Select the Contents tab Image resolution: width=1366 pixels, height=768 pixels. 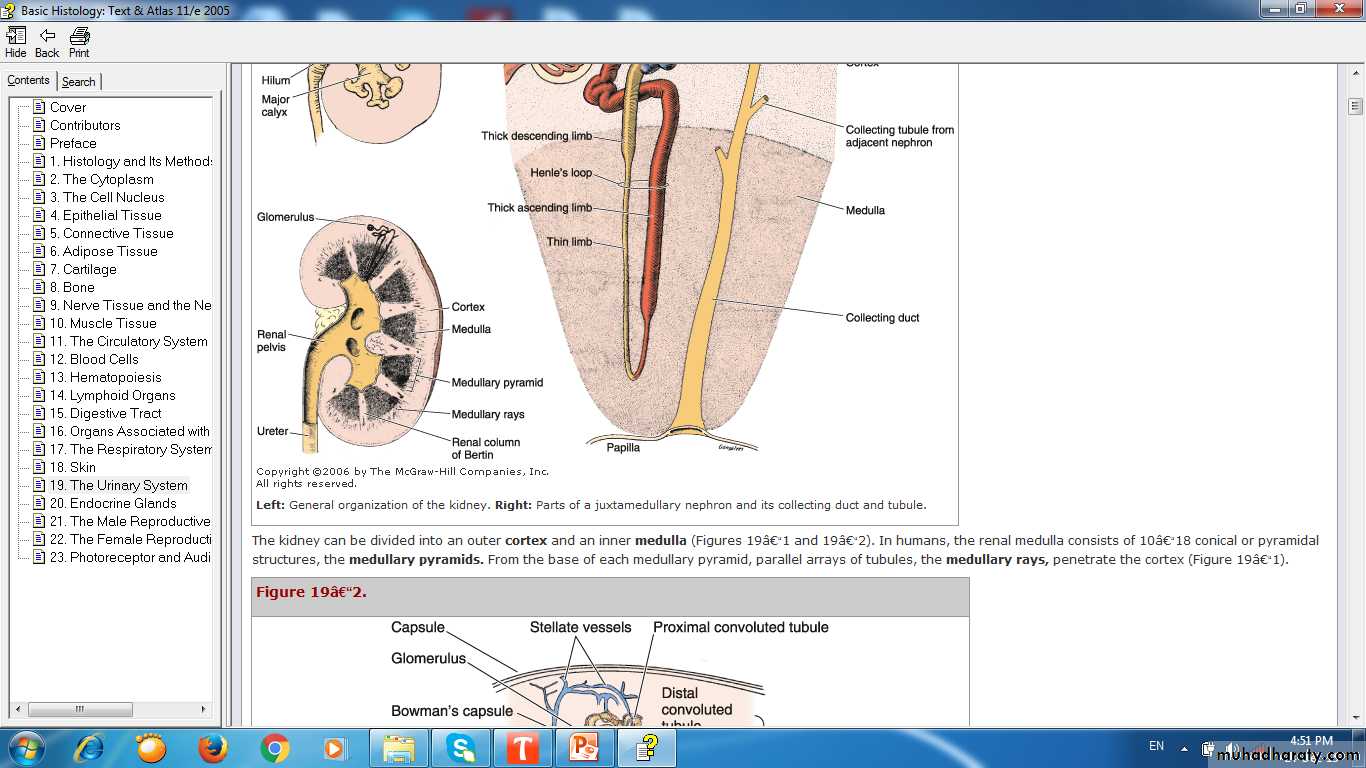click(28, 81)
